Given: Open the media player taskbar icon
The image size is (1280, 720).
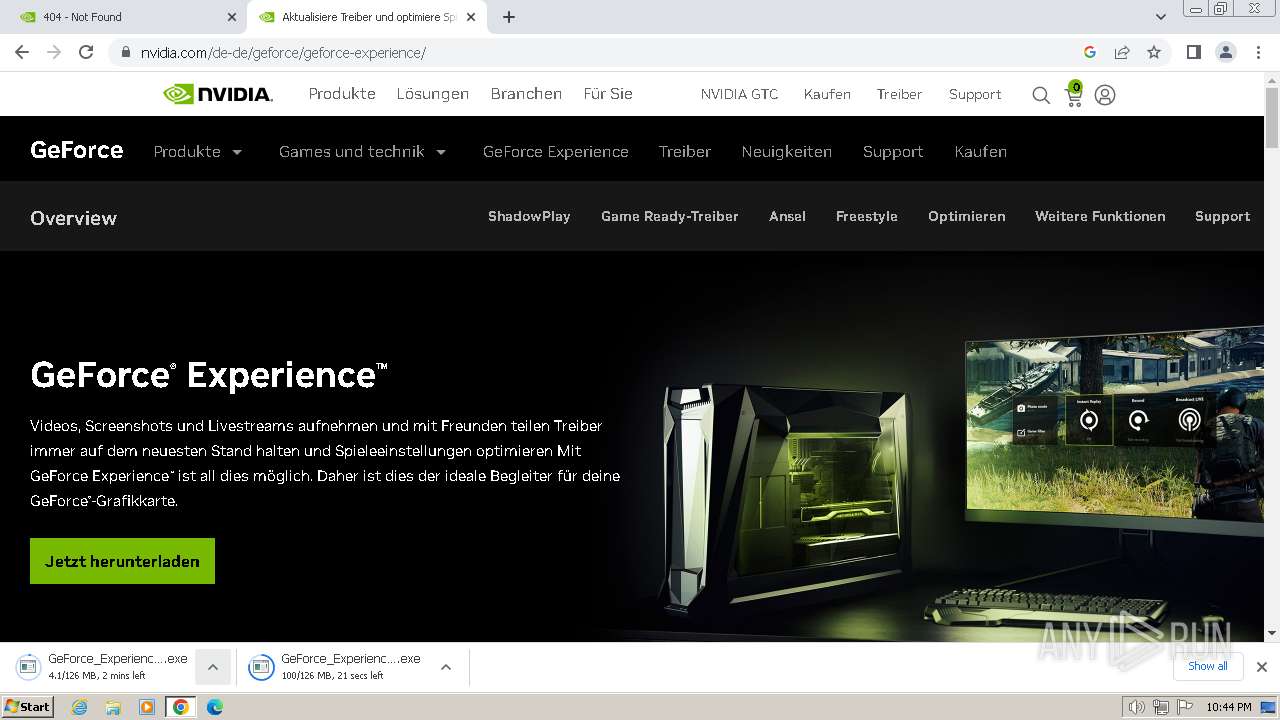Looking at the screenshot, I should coord(147,707).
